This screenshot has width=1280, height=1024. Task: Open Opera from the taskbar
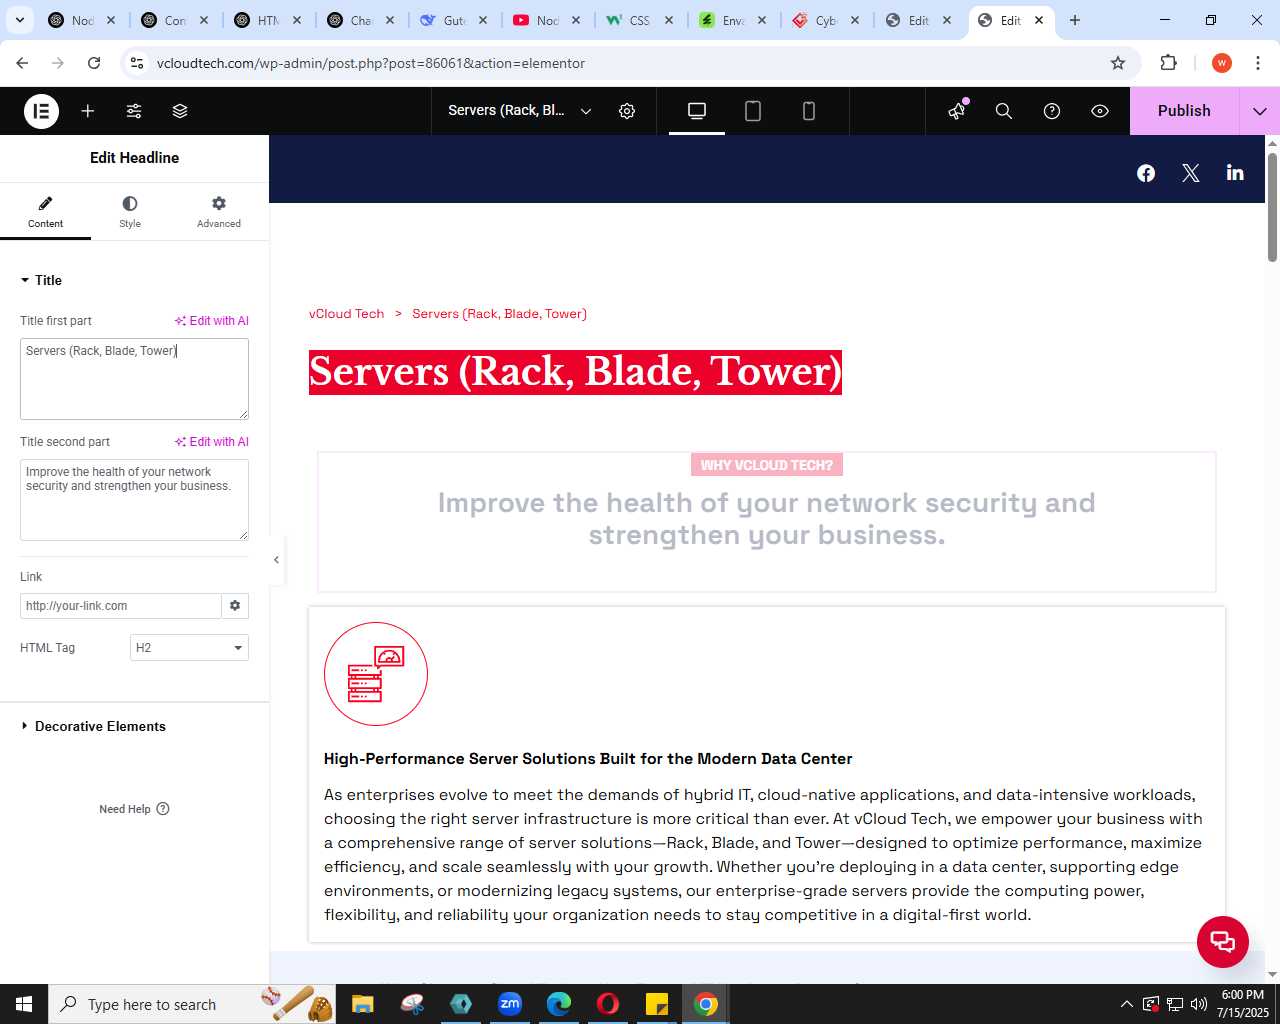[x=608, y=1004]
